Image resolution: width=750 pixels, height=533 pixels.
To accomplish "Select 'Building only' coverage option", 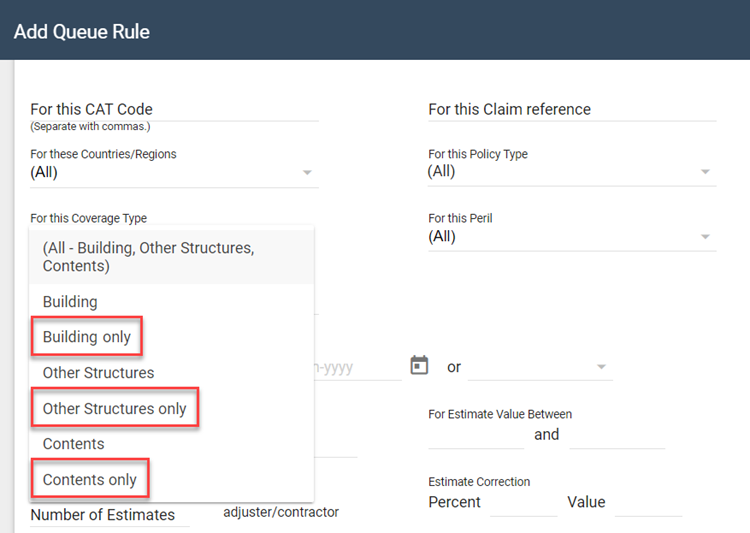I will pos(87,337).
